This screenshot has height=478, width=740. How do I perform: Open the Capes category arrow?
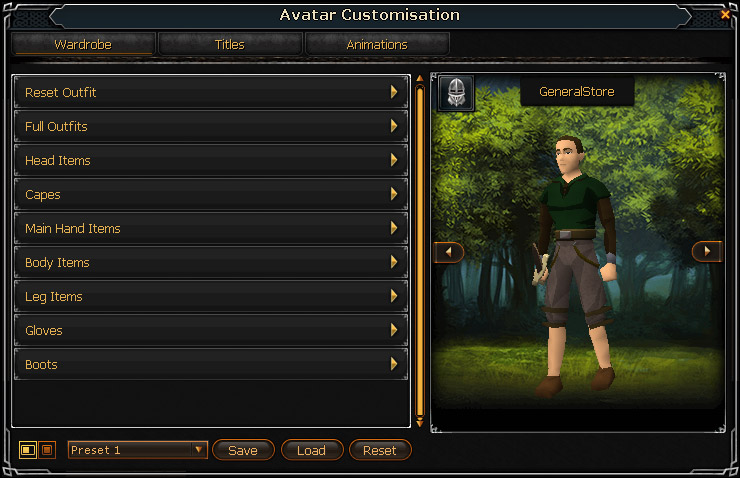[x=394, y=194]
